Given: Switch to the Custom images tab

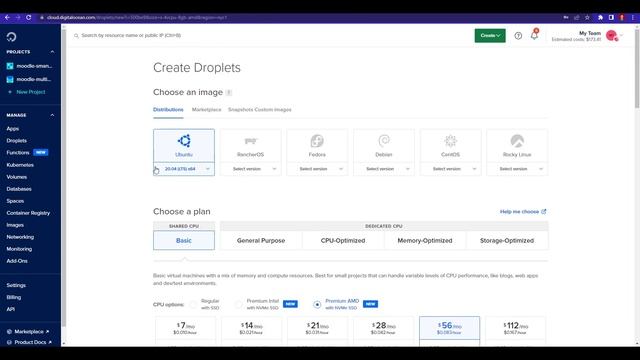Looking at the screenshot, I should pyautogui.click(x=273, y=110).
